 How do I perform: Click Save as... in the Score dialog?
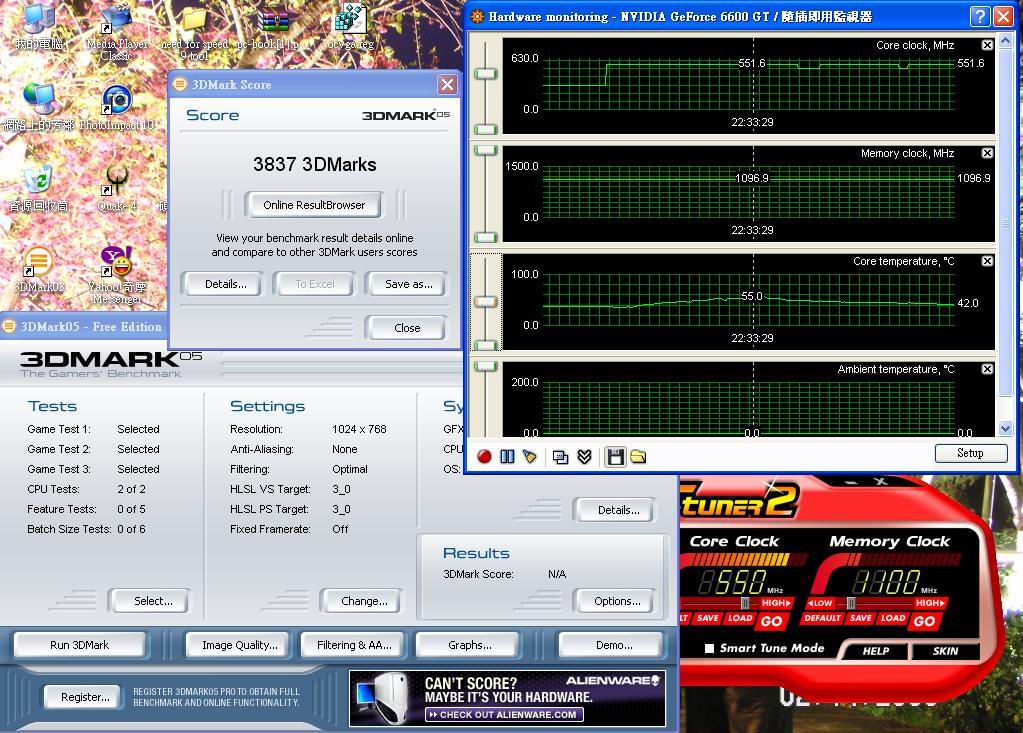pyautogui.click(x=408, y=284)
